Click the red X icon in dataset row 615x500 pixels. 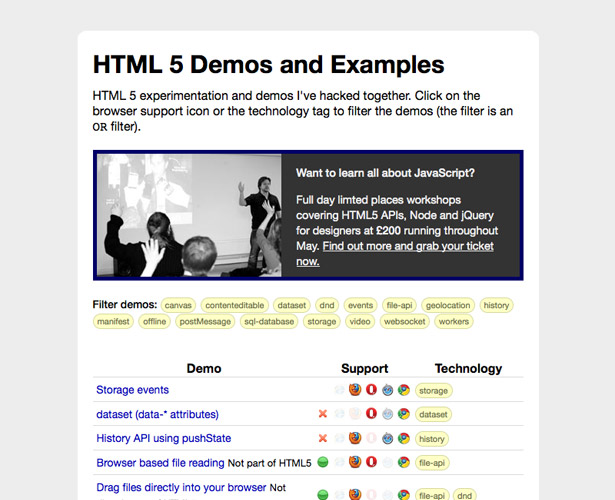[x=323, y=414]
